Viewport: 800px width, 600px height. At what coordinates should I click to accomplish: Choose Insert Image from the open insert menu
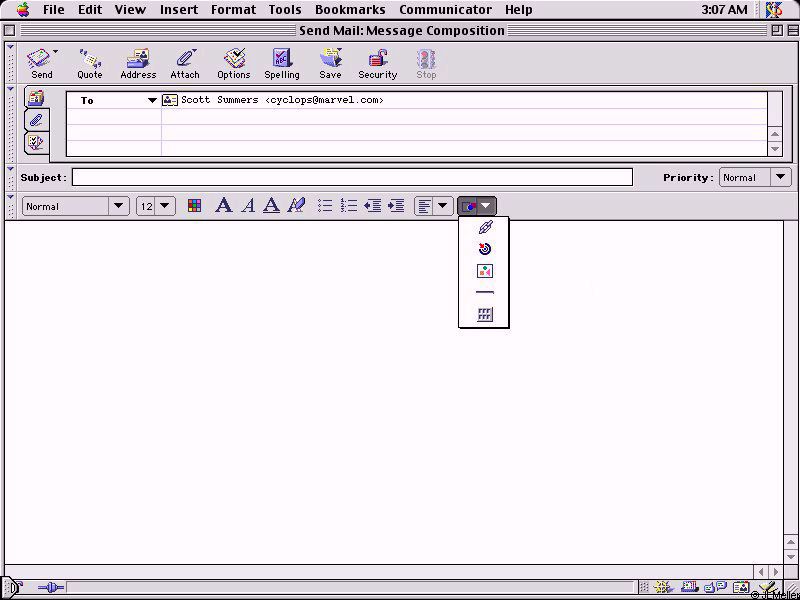(x=485, y=271)
